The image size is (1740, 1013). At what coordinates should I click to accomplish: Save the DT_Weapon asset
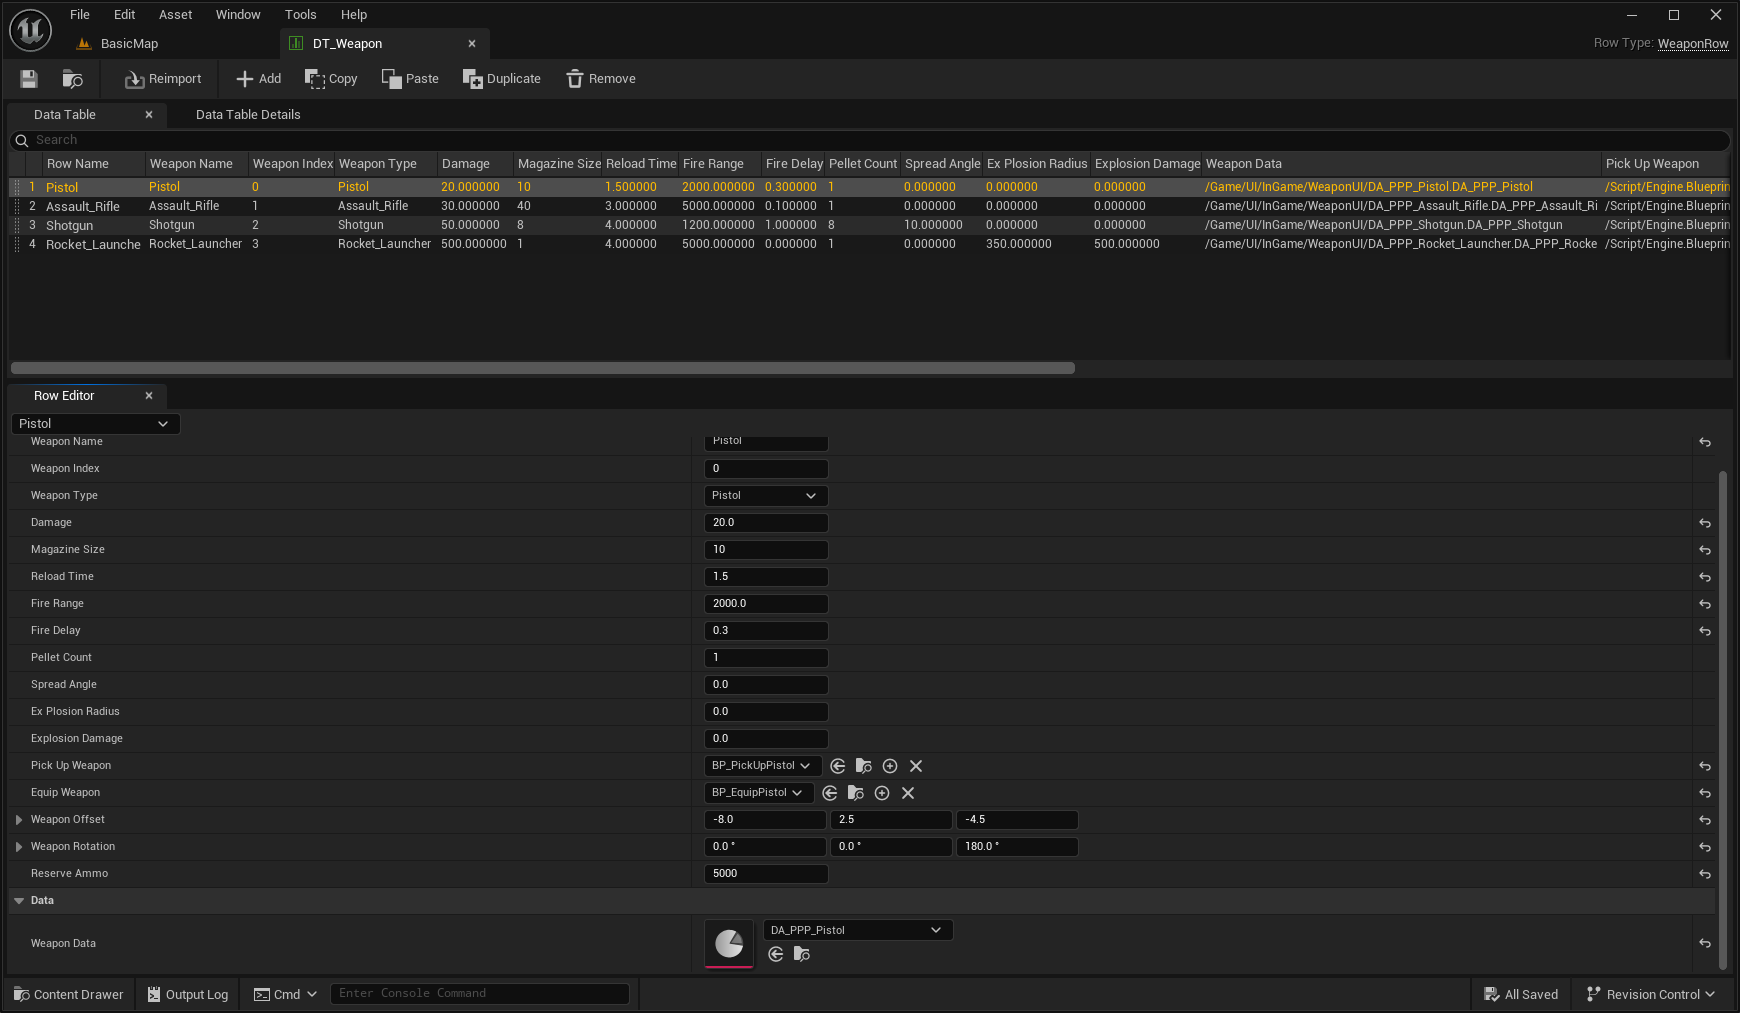[x=29, y=79]
